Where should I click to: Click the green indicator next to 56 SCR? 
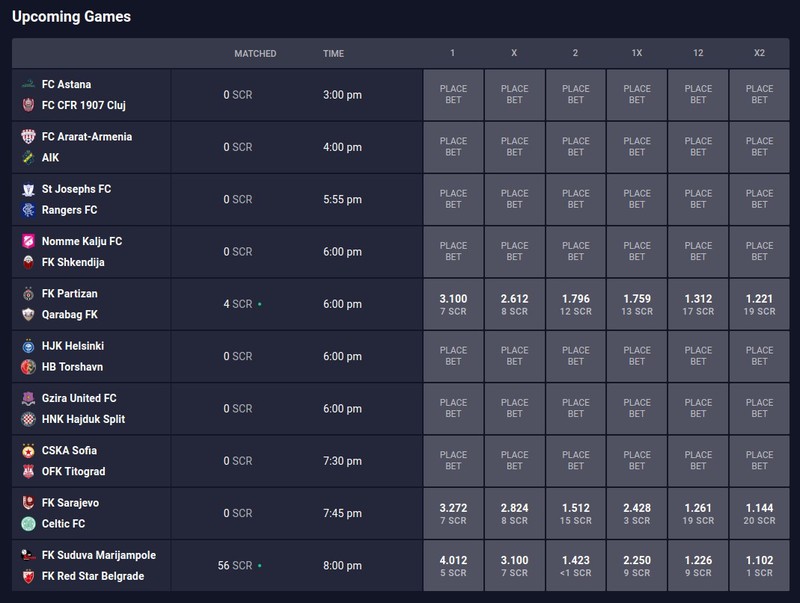coord(260,566)
